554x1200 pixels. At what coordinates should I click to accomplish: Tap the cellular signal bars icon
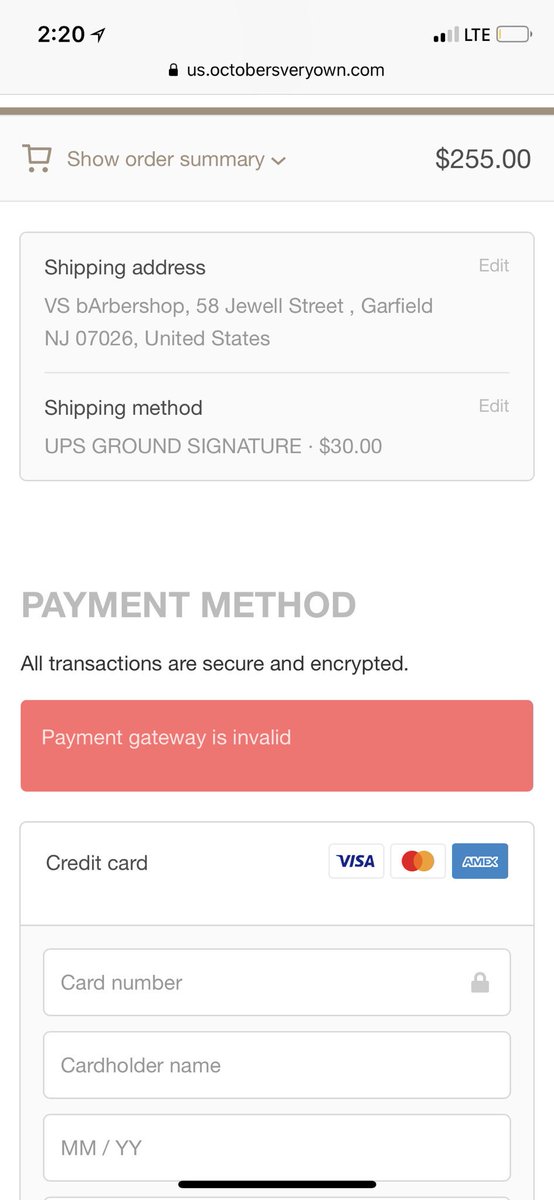pos(445,36)
